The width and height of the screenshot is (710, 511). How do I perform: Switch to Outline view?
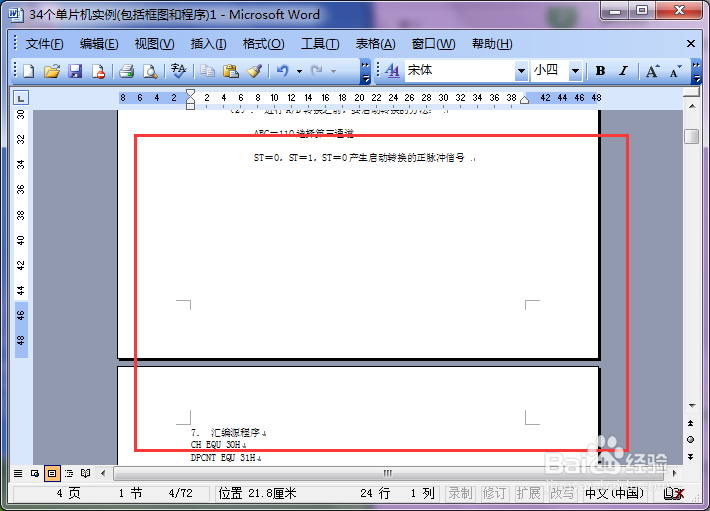(69, 473)
